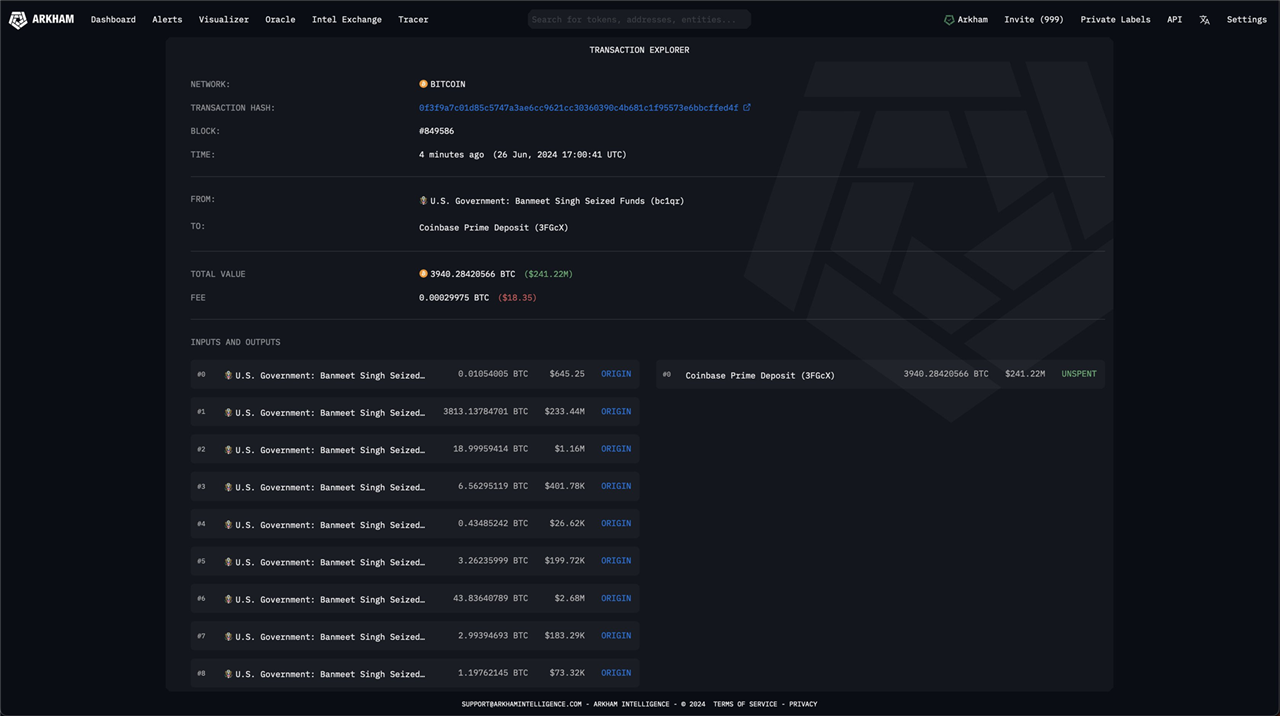
Task: Click the seal icon in input #8 row
Action: (228, 674)
